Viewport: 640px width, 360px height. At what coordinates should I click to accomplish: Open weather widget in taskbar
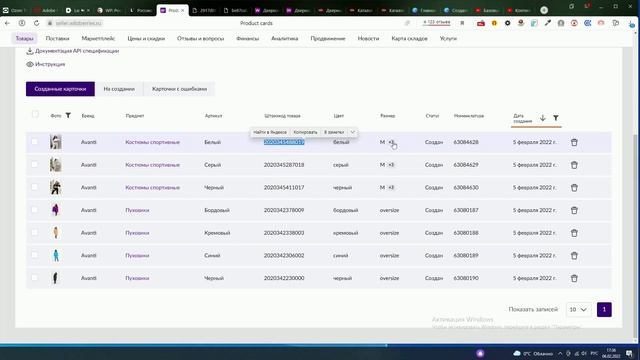533,353
